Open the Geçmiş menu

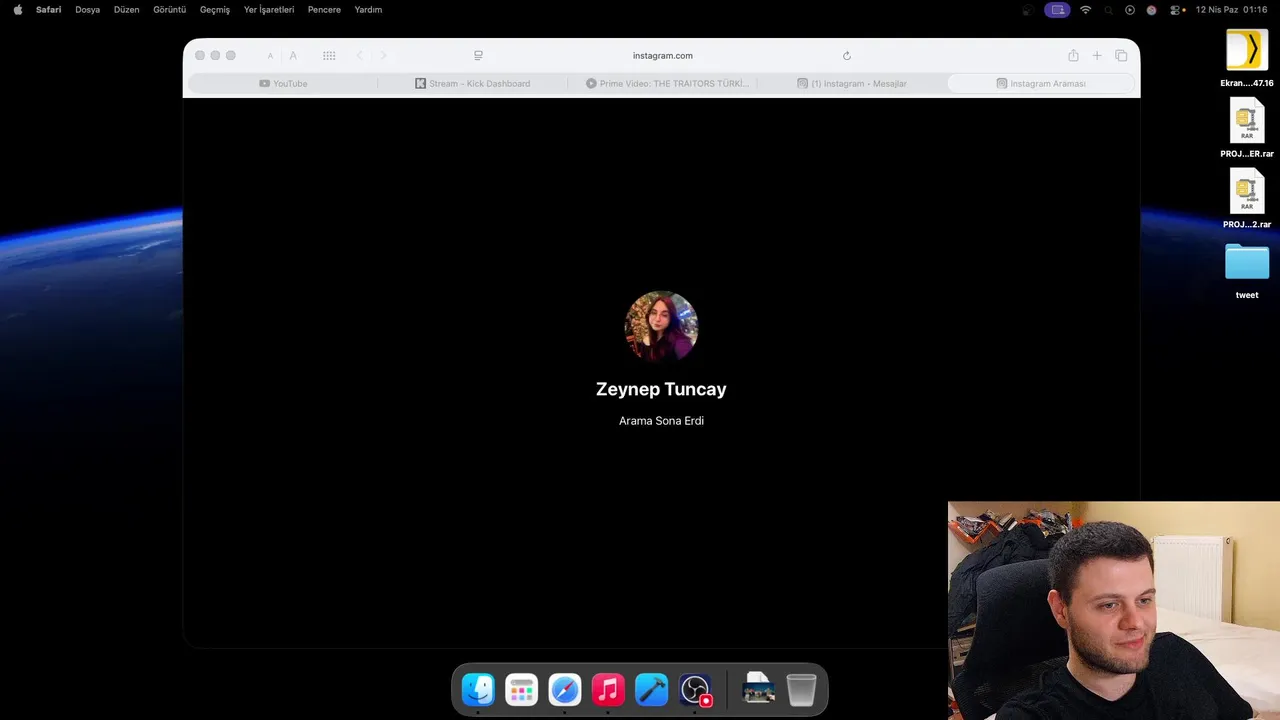215,10
